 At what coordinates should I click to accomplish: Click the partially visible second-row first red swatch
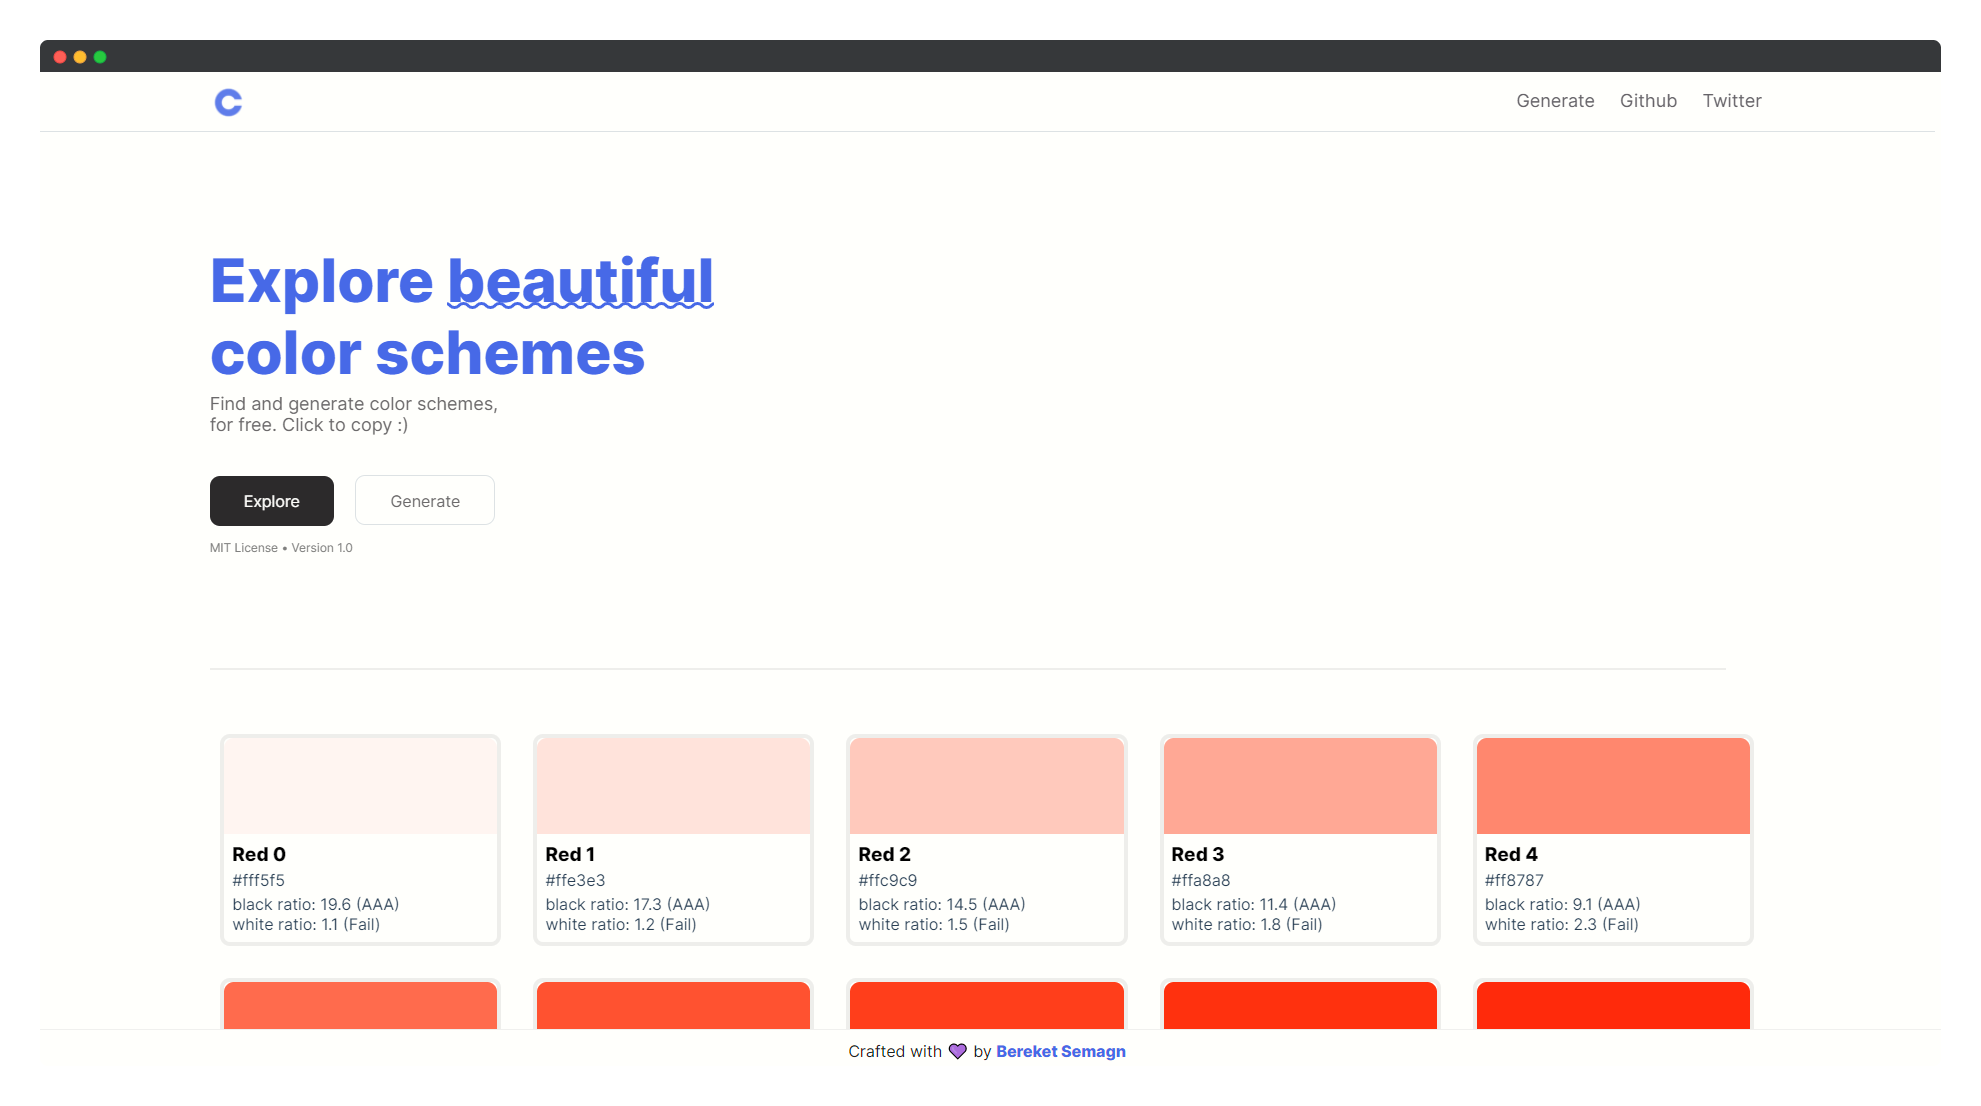360,1005
